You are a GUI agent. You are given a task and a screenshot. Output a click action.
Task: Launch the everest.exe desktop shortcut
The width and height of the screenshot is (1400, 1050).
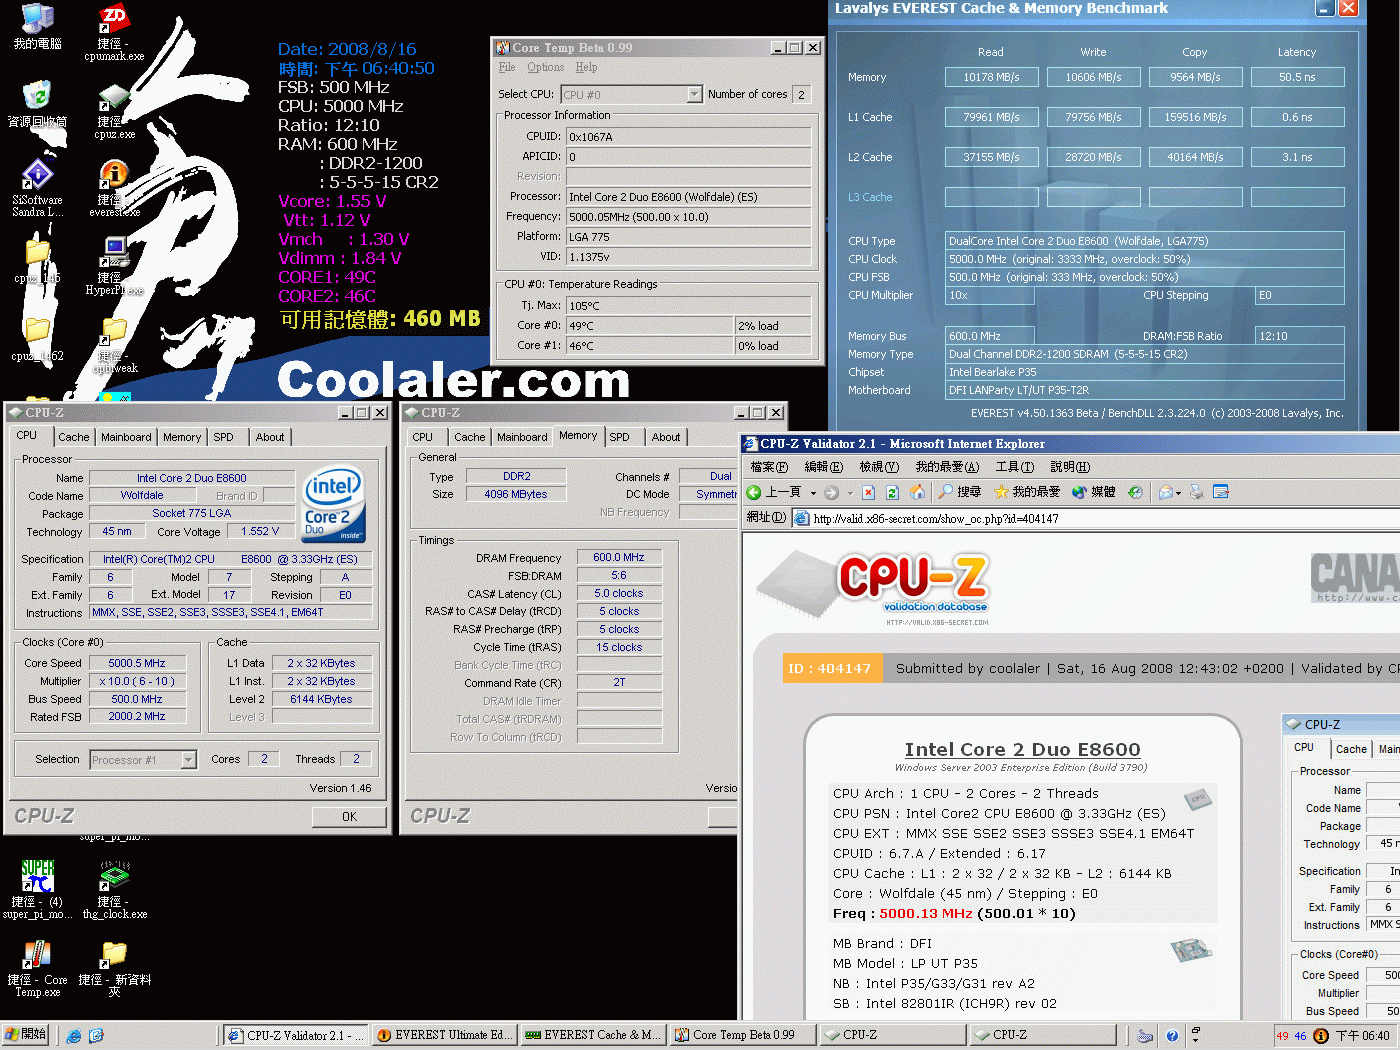[114, 188]
